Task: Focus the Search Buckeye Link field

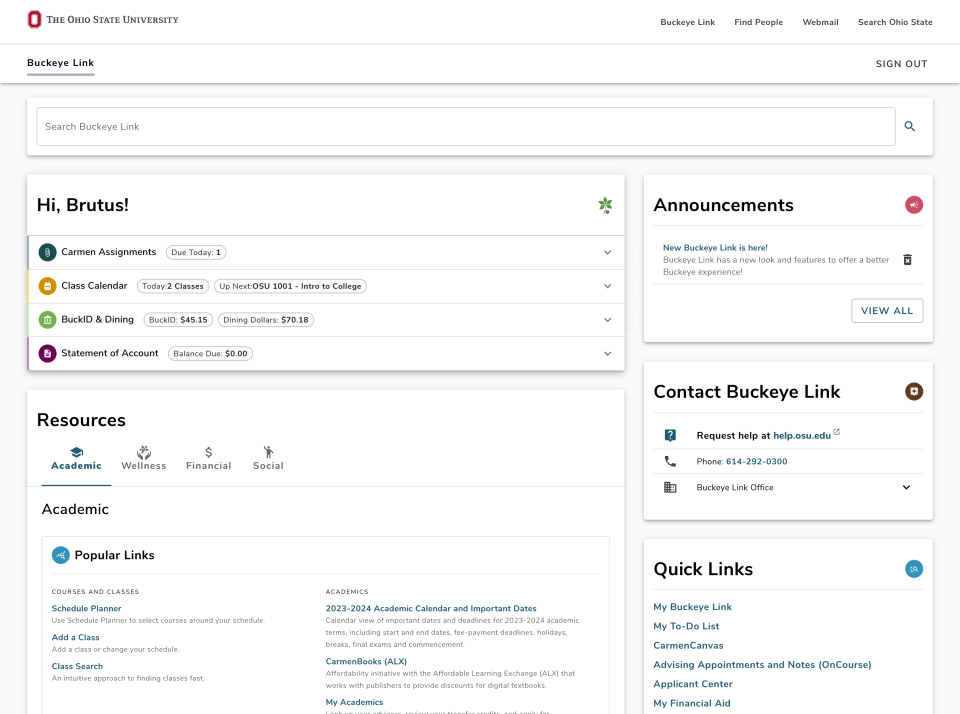Action: point(466,127)
